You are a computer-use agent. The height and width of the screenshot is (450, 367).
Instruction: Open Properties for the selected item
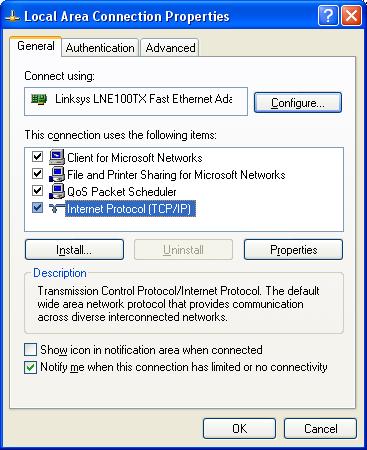[x=293, y=250]
